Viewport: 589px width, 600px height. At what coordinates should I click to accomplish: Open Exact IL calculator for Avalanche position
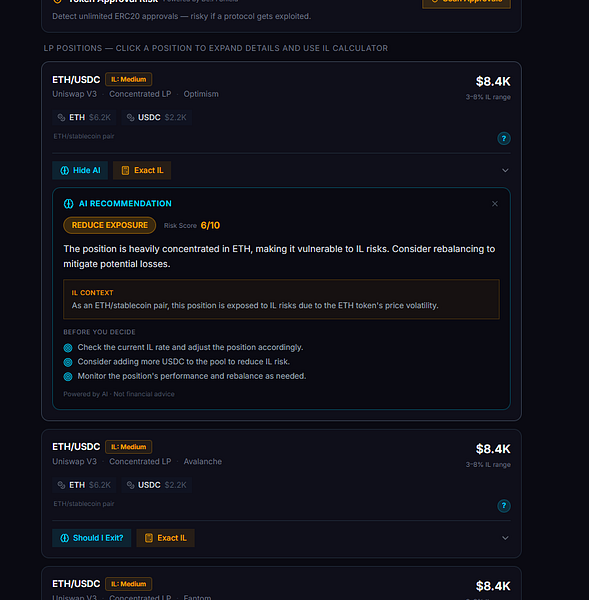[x=165, y=538]
